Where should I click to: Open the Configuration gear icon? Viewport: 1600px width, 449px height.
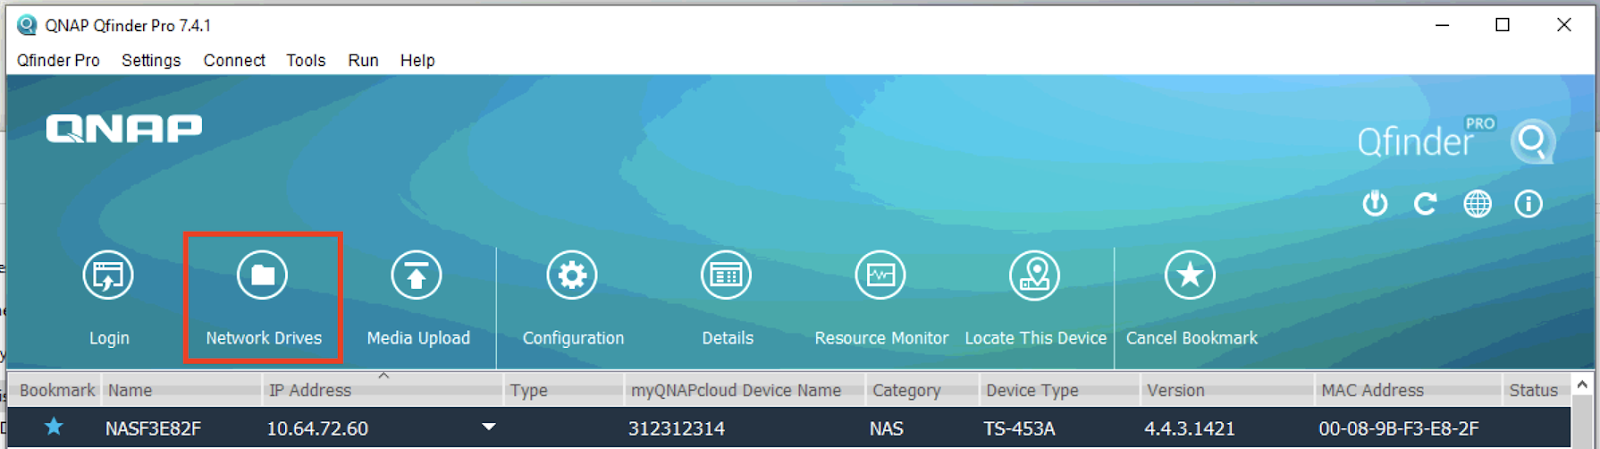pyautogui.click(x=572, y=276)
